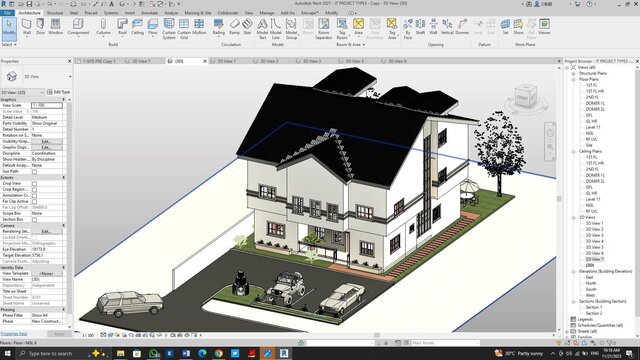
Task: Click Edit for Visibility/Graphics Overrides
Action: click(x=47, y=141)
